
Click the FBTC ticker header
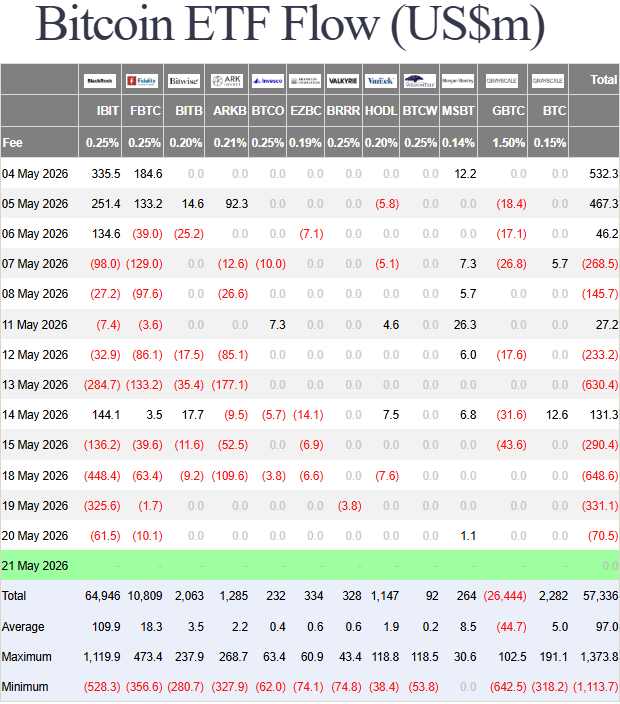click(x=145, y=110)
